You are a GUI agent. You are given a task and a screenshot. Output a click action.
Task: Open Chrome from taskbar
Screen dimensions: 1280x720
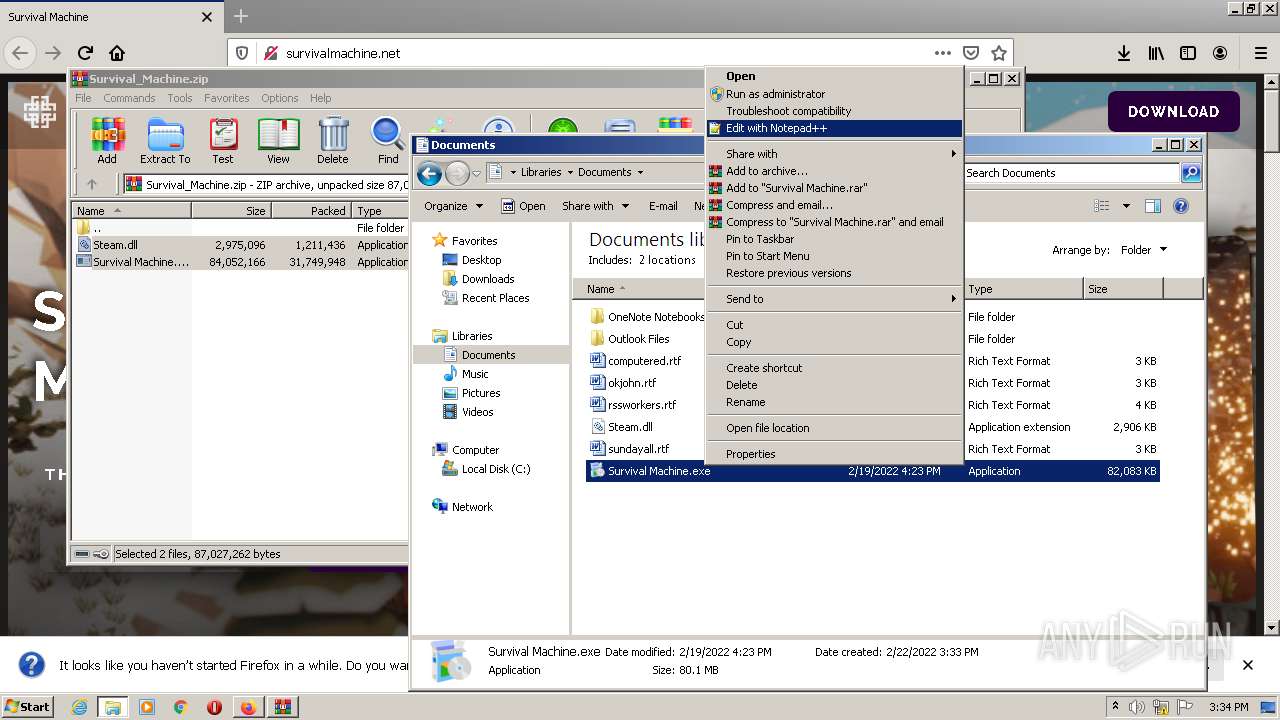181,707
